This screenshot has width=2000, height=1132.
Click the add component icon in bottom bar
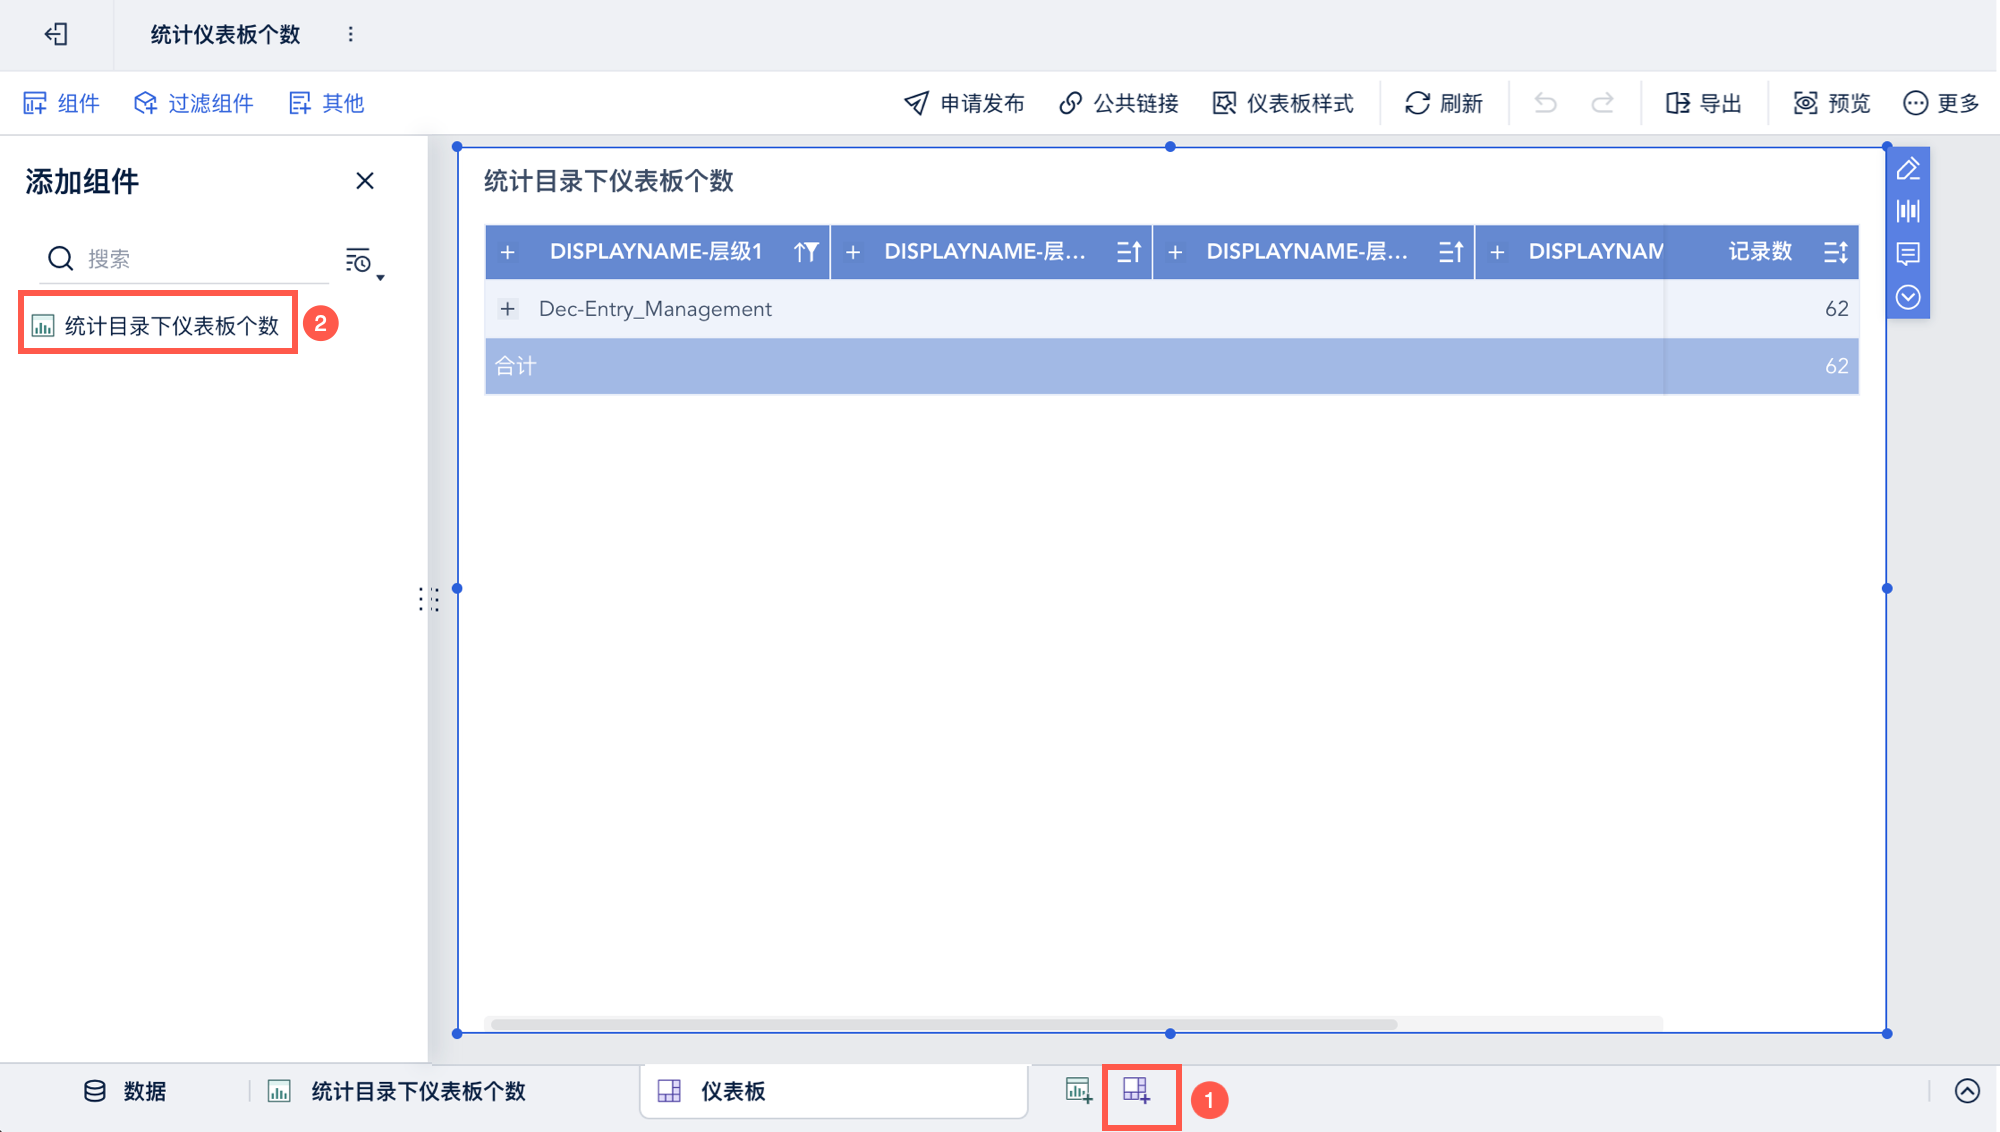1078,1091
